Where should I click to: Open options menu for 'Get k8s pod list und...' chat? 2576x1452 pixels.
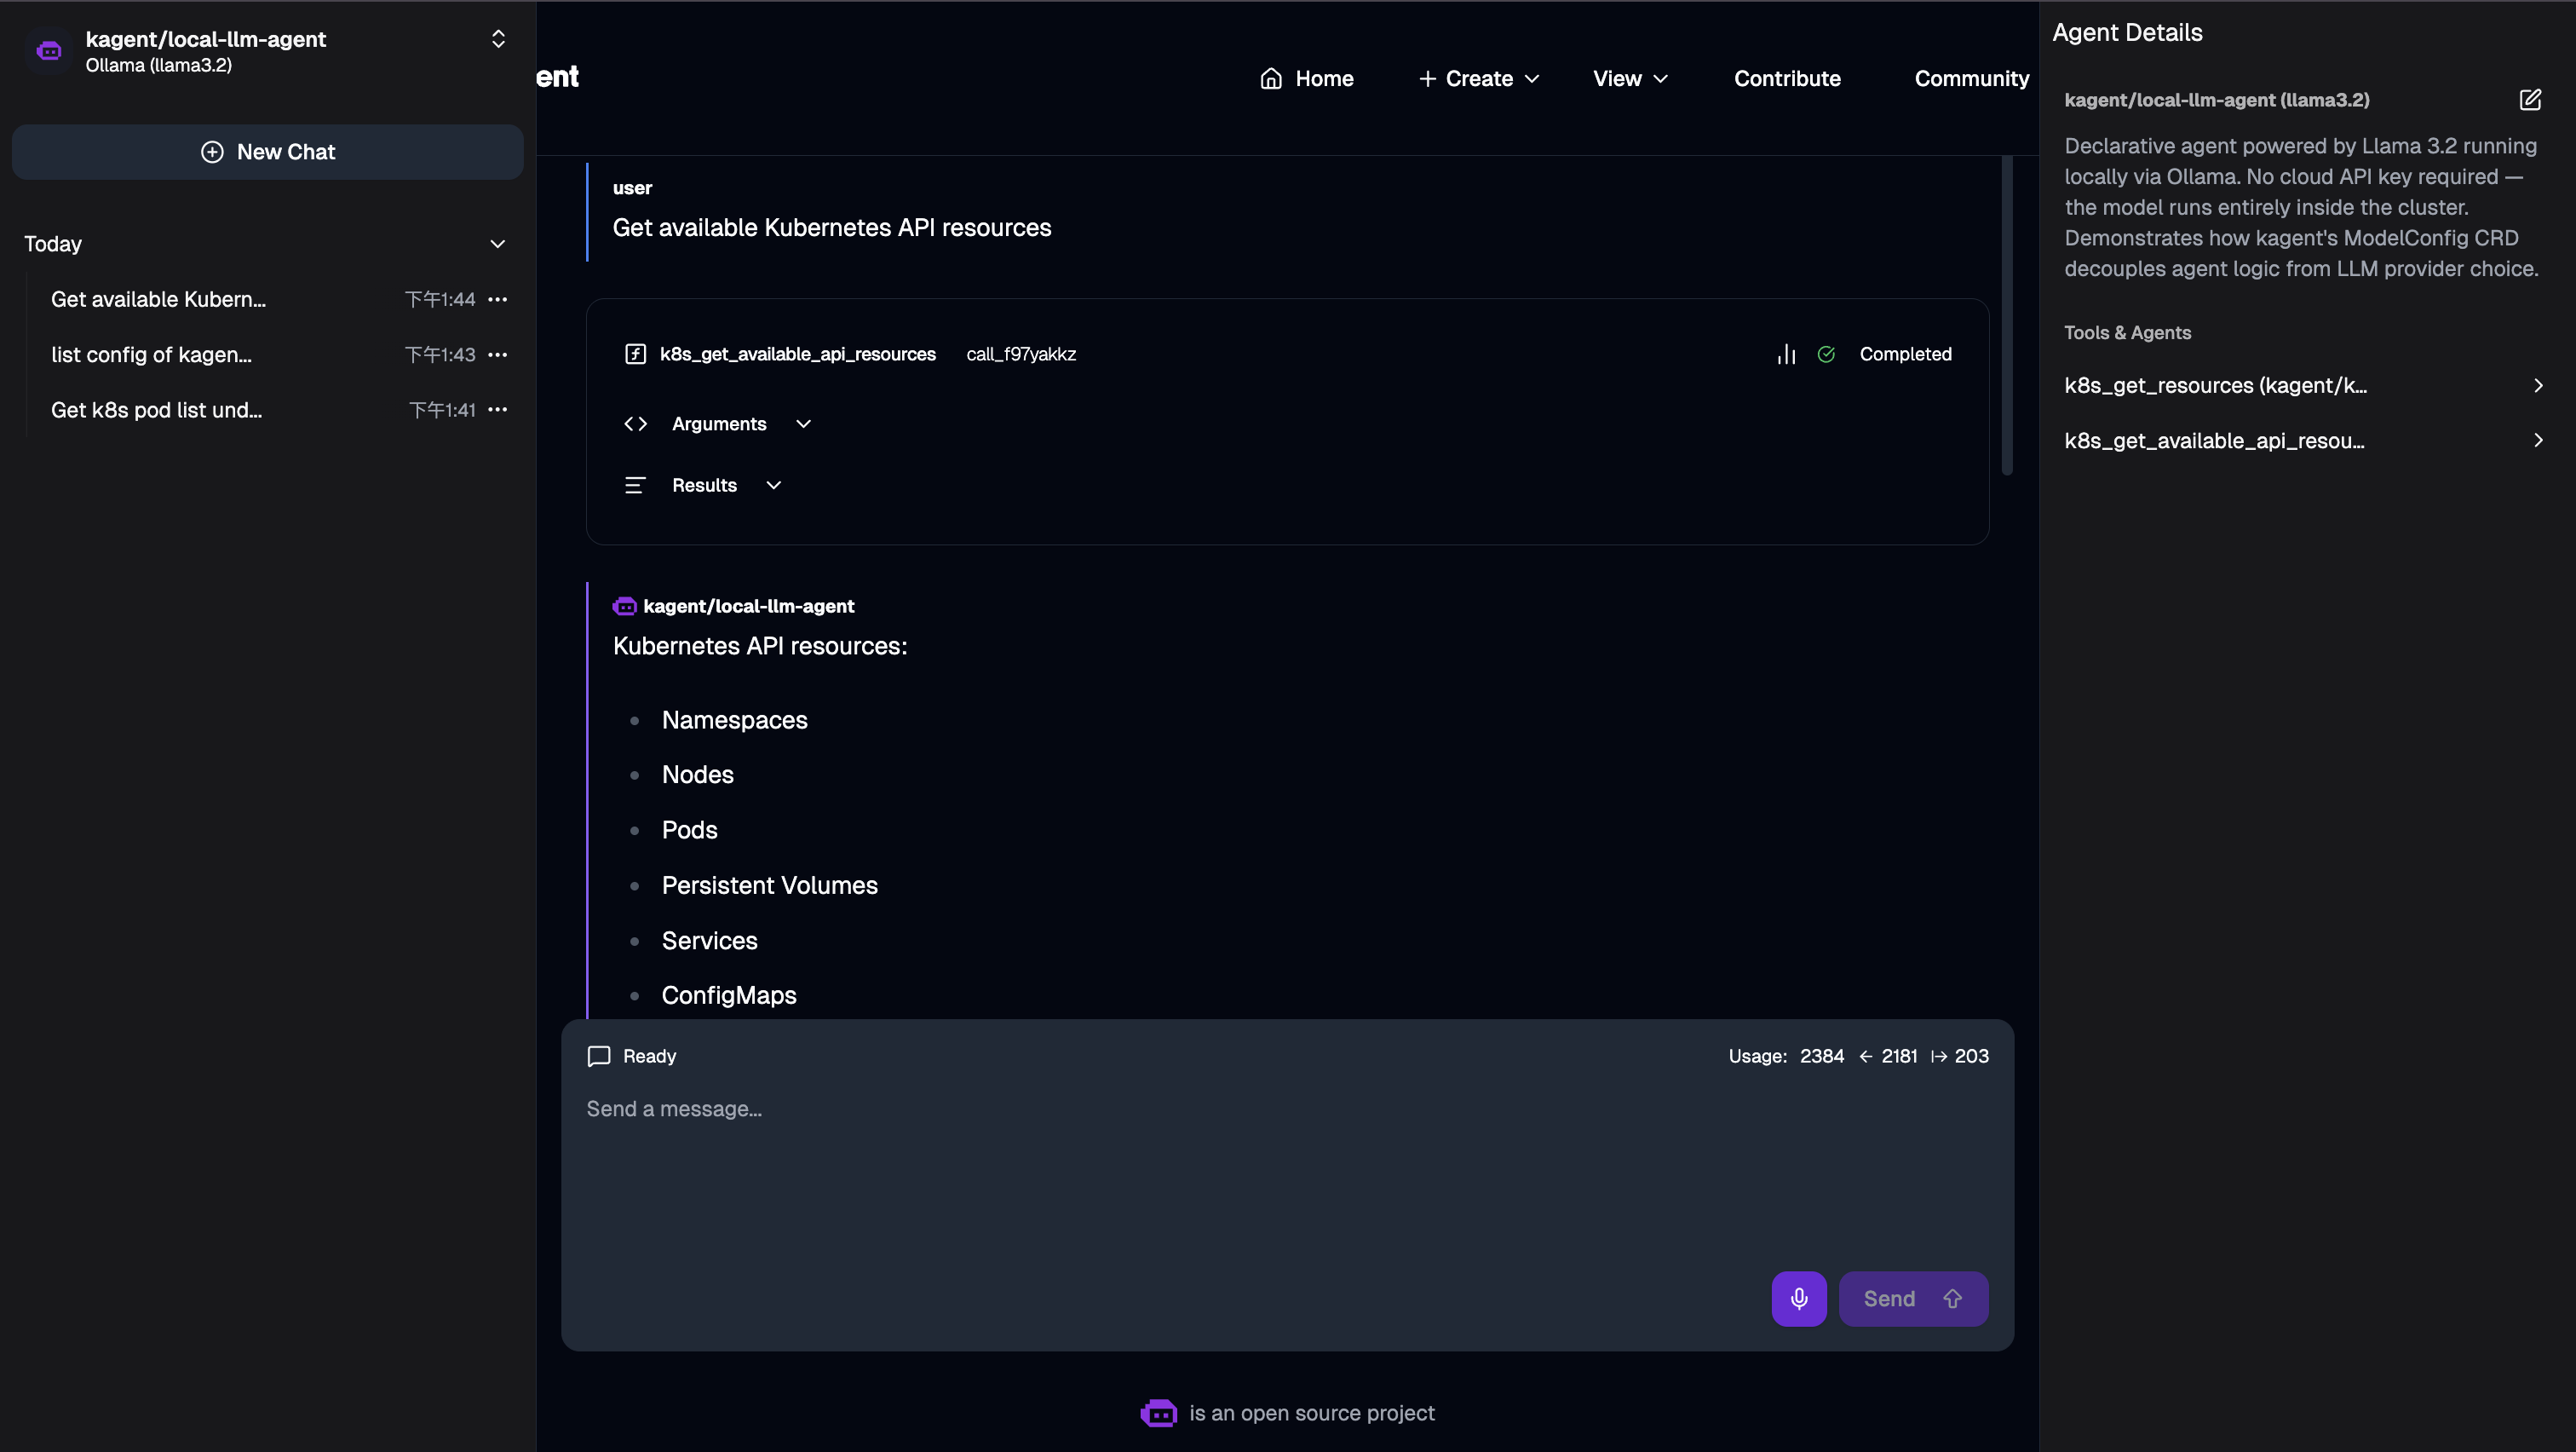(x=498, y=409)
